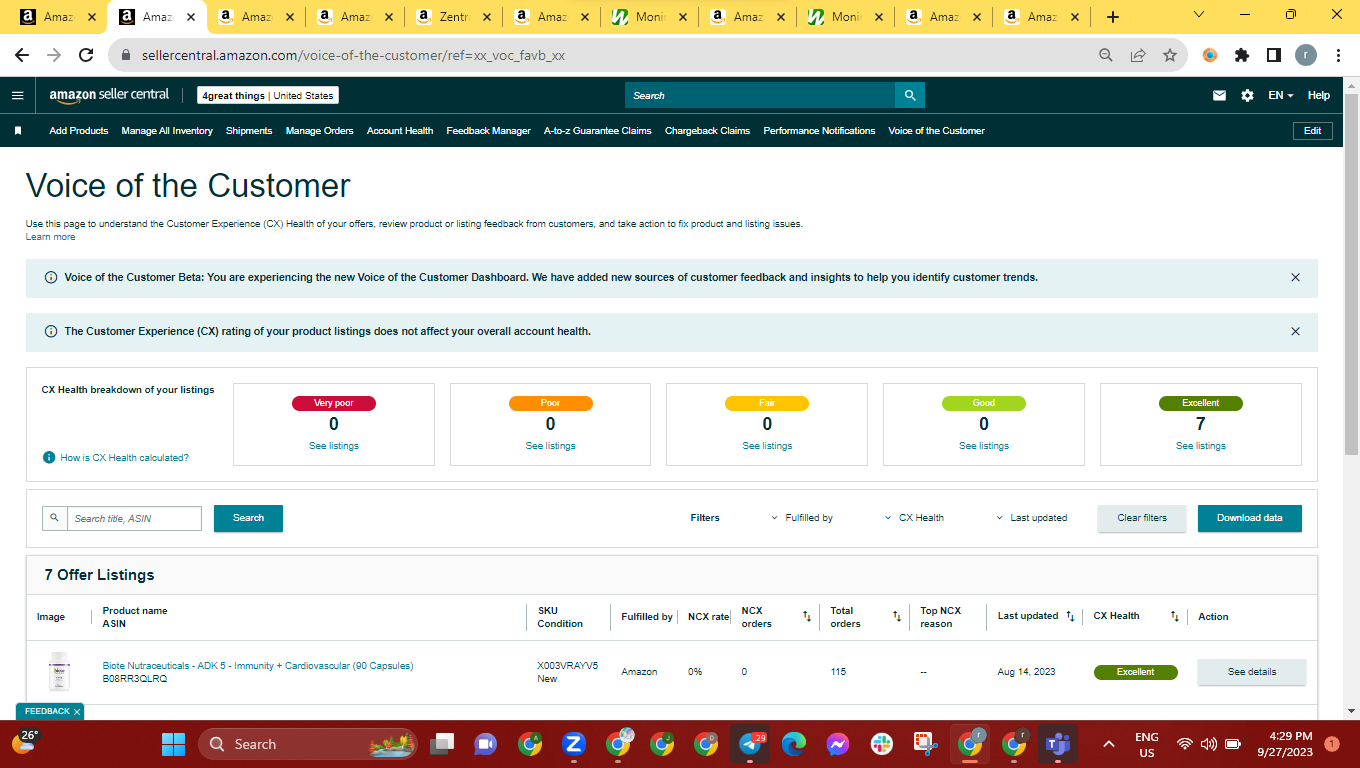Open zoom magnifier icon in address bar
Viewport: 1360px width, 768px height.
point(1106,56)
